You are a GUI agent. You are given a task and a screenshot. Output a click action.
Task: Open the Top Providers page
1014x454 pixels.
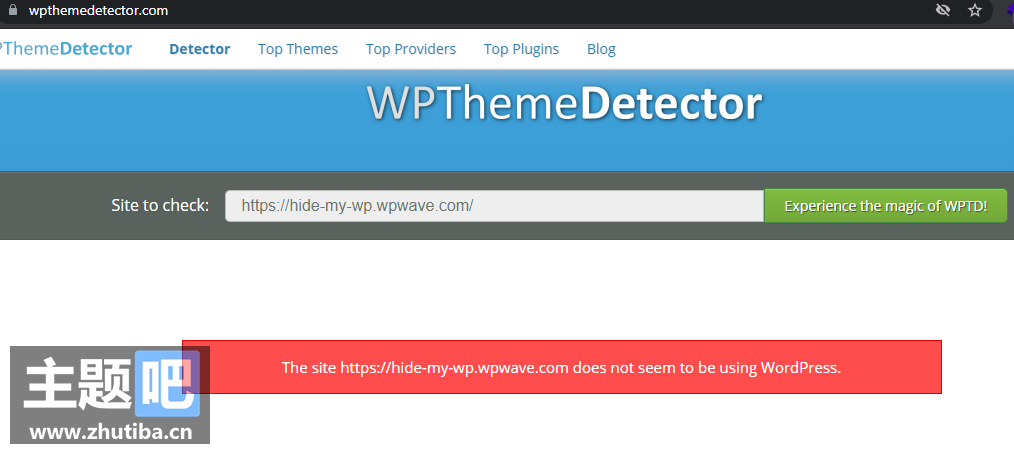point(411,49)
